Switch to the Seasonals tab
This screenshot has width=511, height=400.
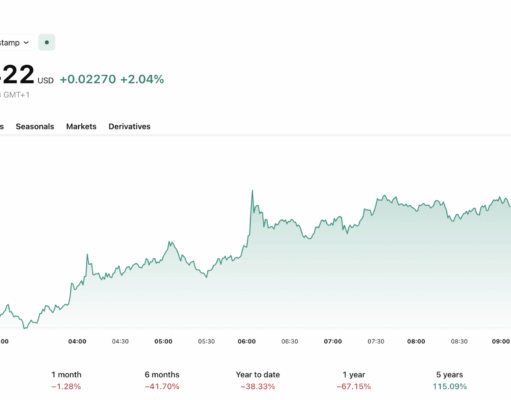[35, 126]
